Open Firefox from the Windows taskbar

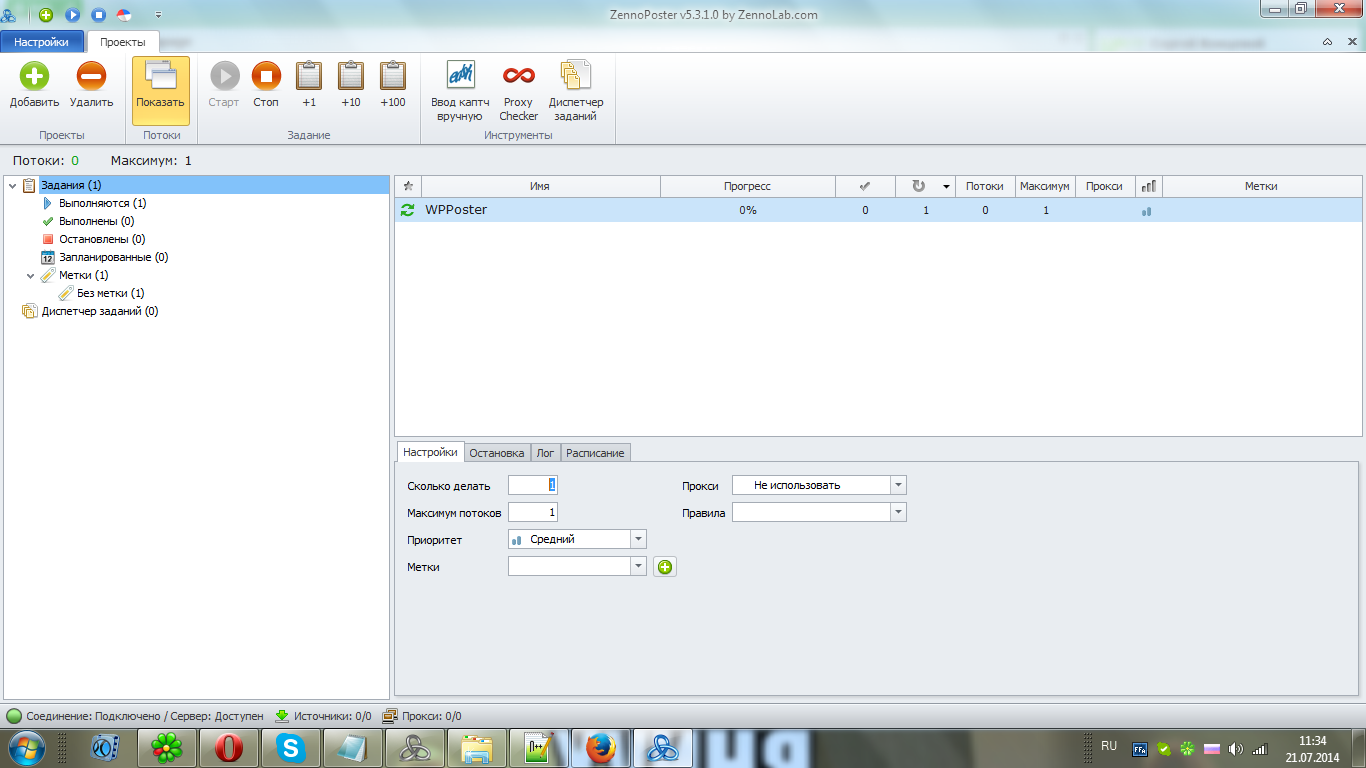pyautogui.click(x=600, y=747)
